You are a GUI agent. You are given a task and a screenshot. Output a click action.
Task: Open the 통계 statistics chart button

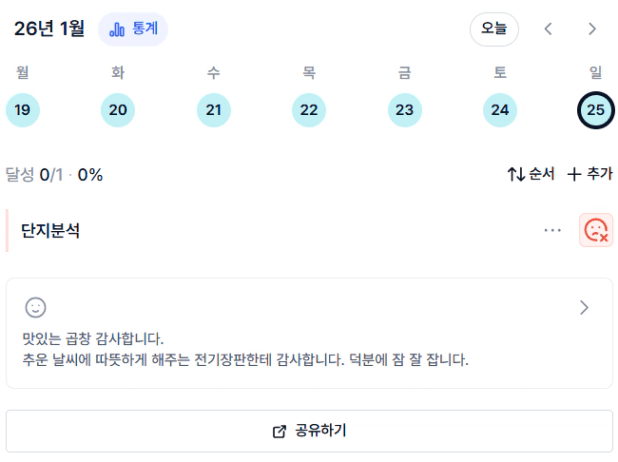click(x=133, y=29)
